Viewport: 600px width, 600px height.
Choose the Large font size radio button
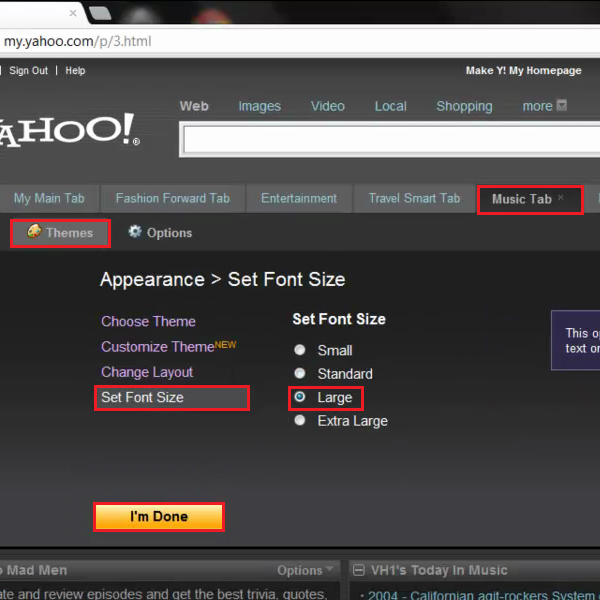[x=300, y=397]
